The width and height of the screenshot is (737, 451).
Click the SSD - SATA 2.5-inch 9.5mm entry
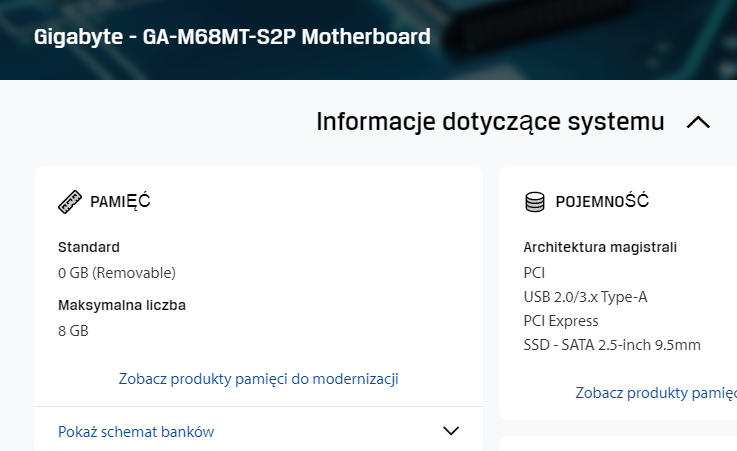coord(612,345)
